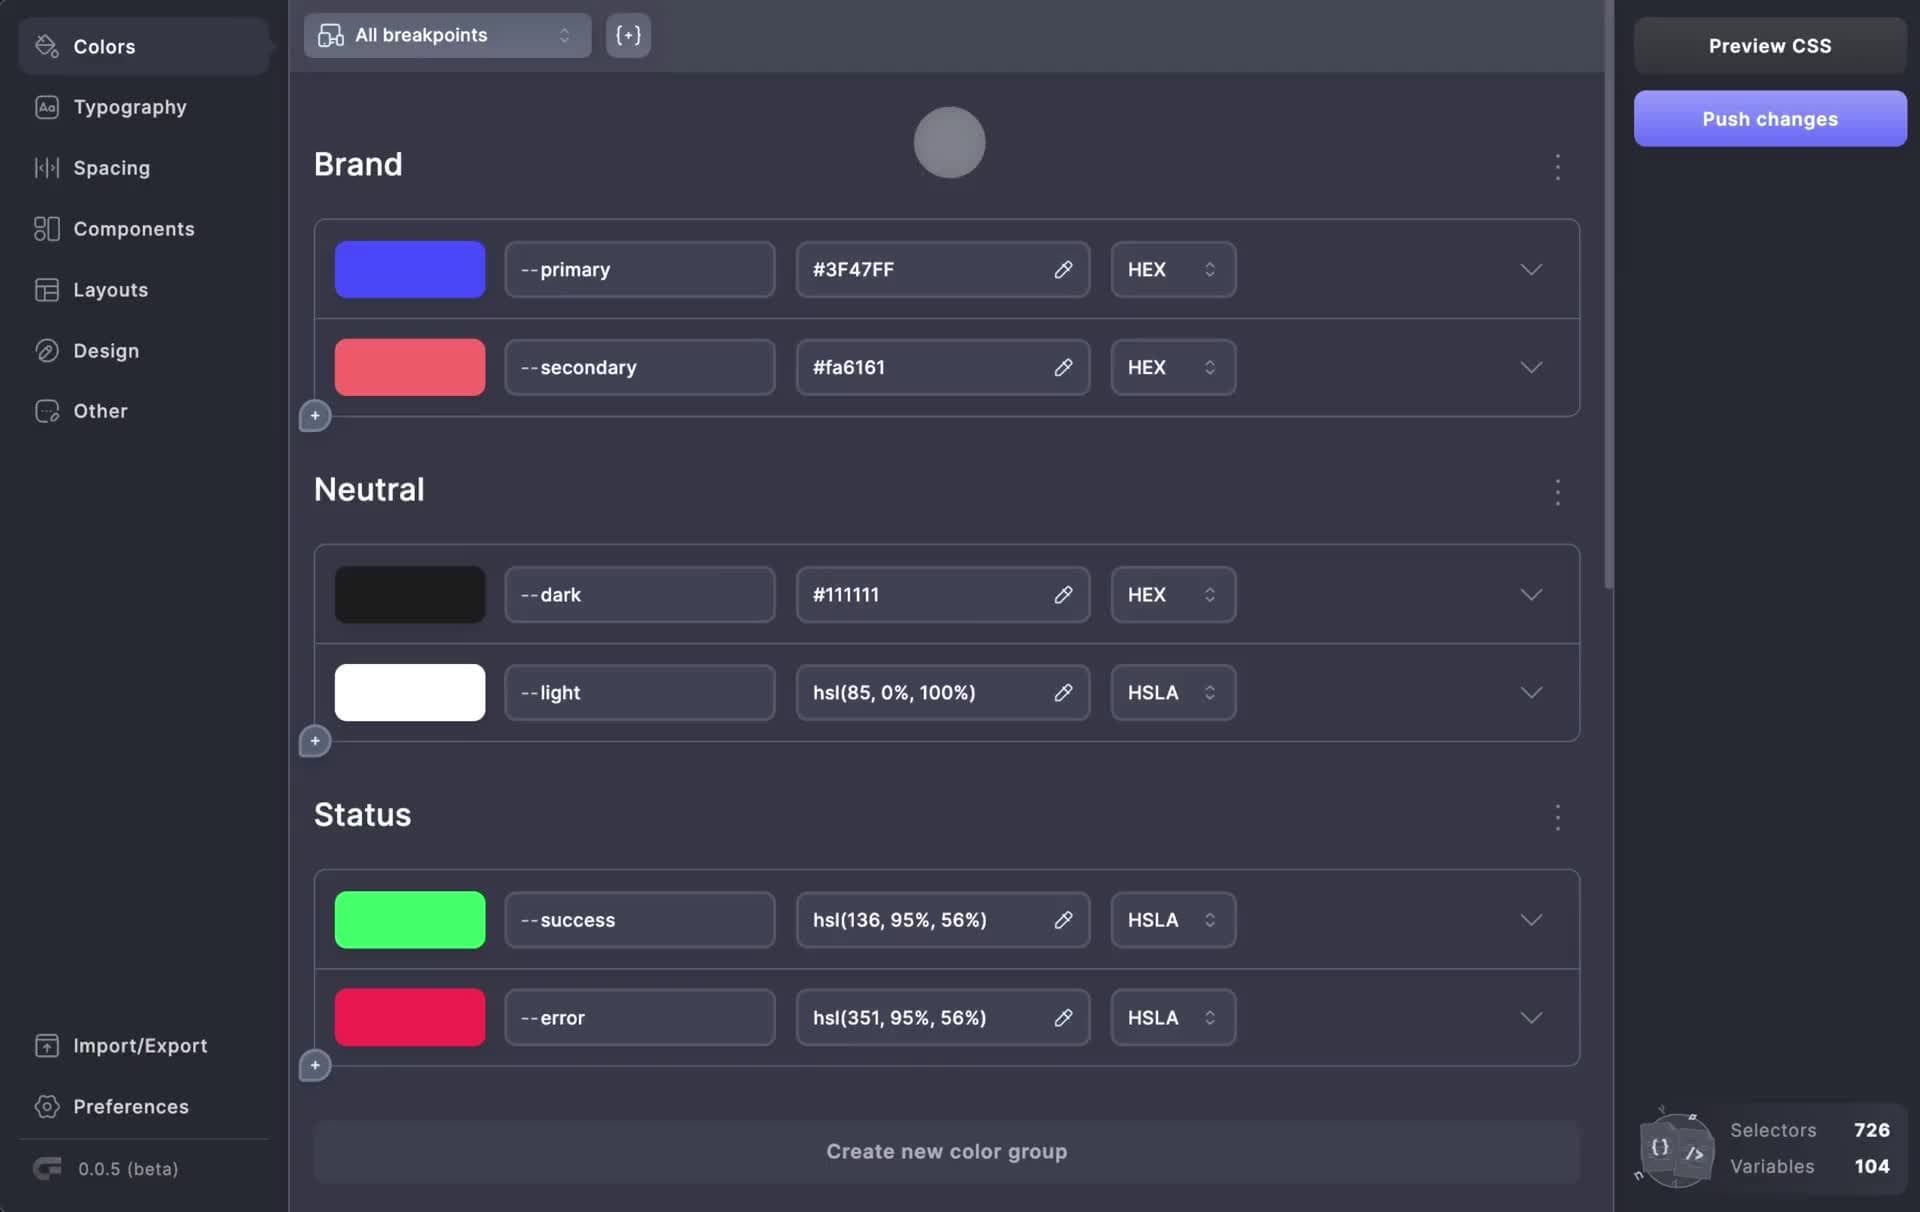The width and height of the screenshot is (1920, 1212).
Task: Add a color to Status group with plus
Action: 315,1066
